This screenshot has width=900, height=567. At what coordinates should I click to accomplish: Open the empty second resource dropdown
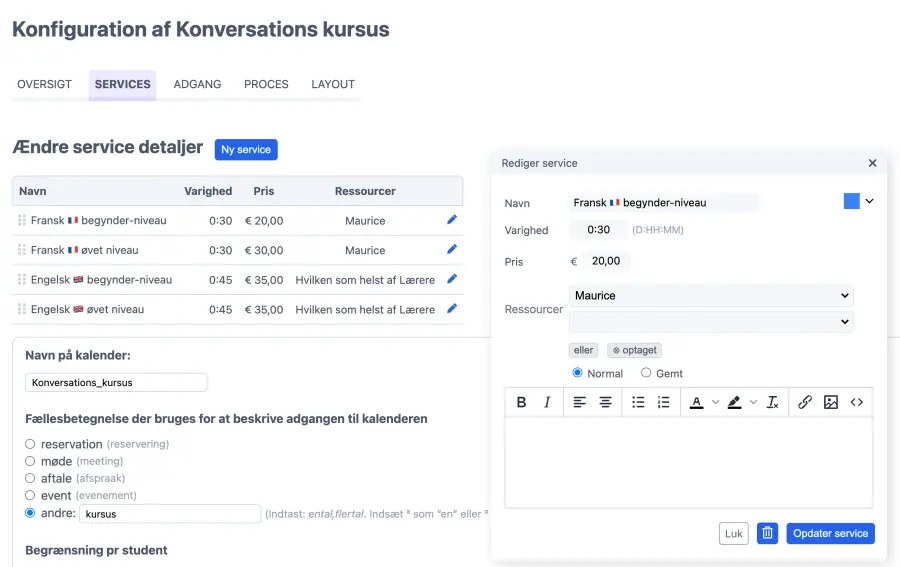[711, 322]
